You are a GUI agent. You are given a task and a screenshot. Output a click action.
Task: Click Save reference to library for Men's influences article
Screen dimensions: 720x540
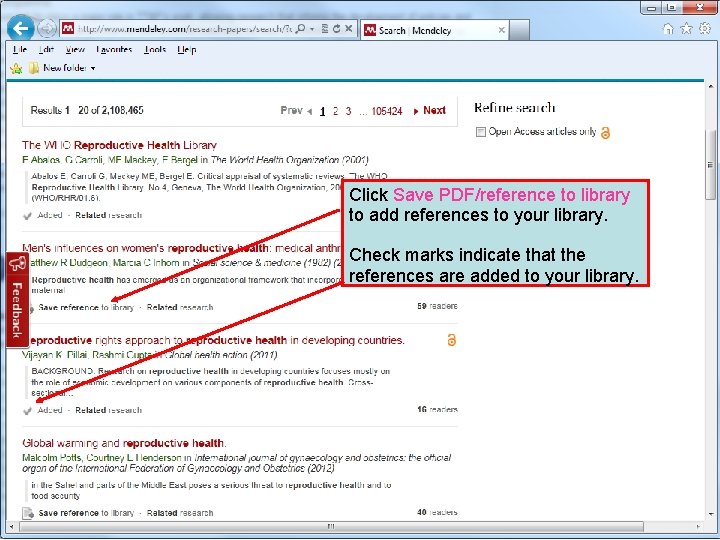(86, 308)
